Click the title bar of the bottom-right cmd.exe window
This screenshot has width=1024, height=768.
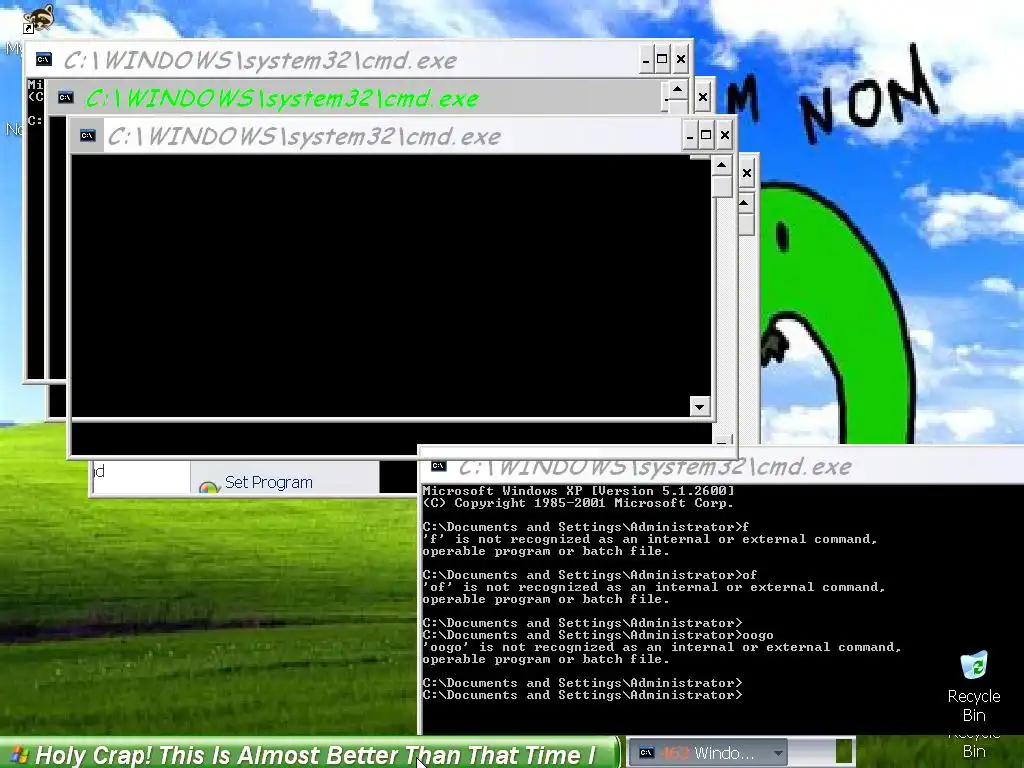[x=722, y=466]
